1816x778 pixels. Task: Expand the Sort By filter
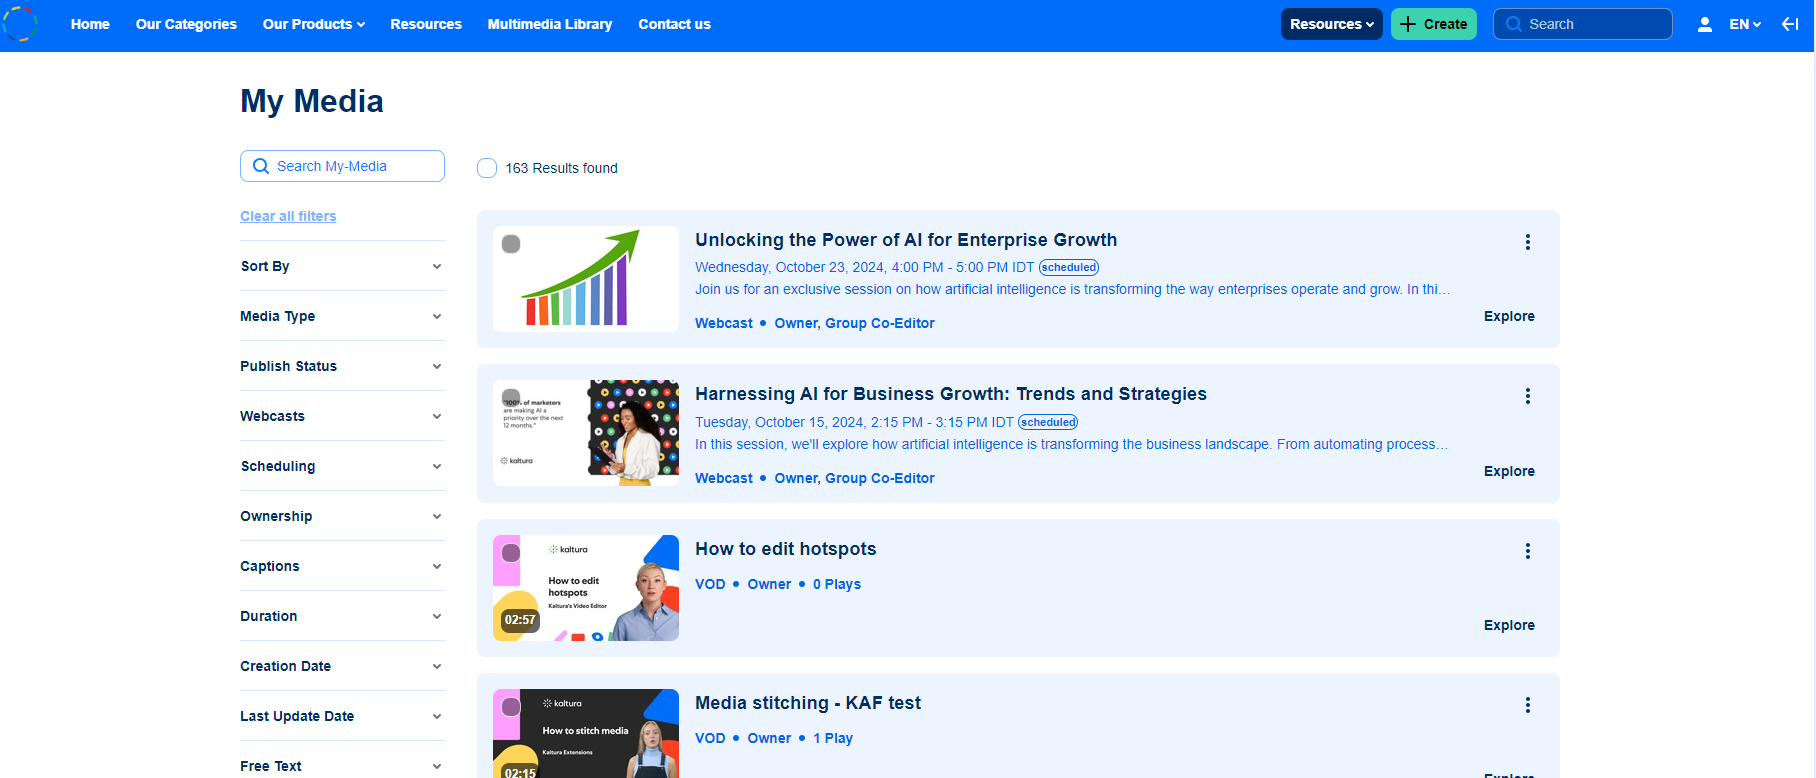[x=342, y=266]
